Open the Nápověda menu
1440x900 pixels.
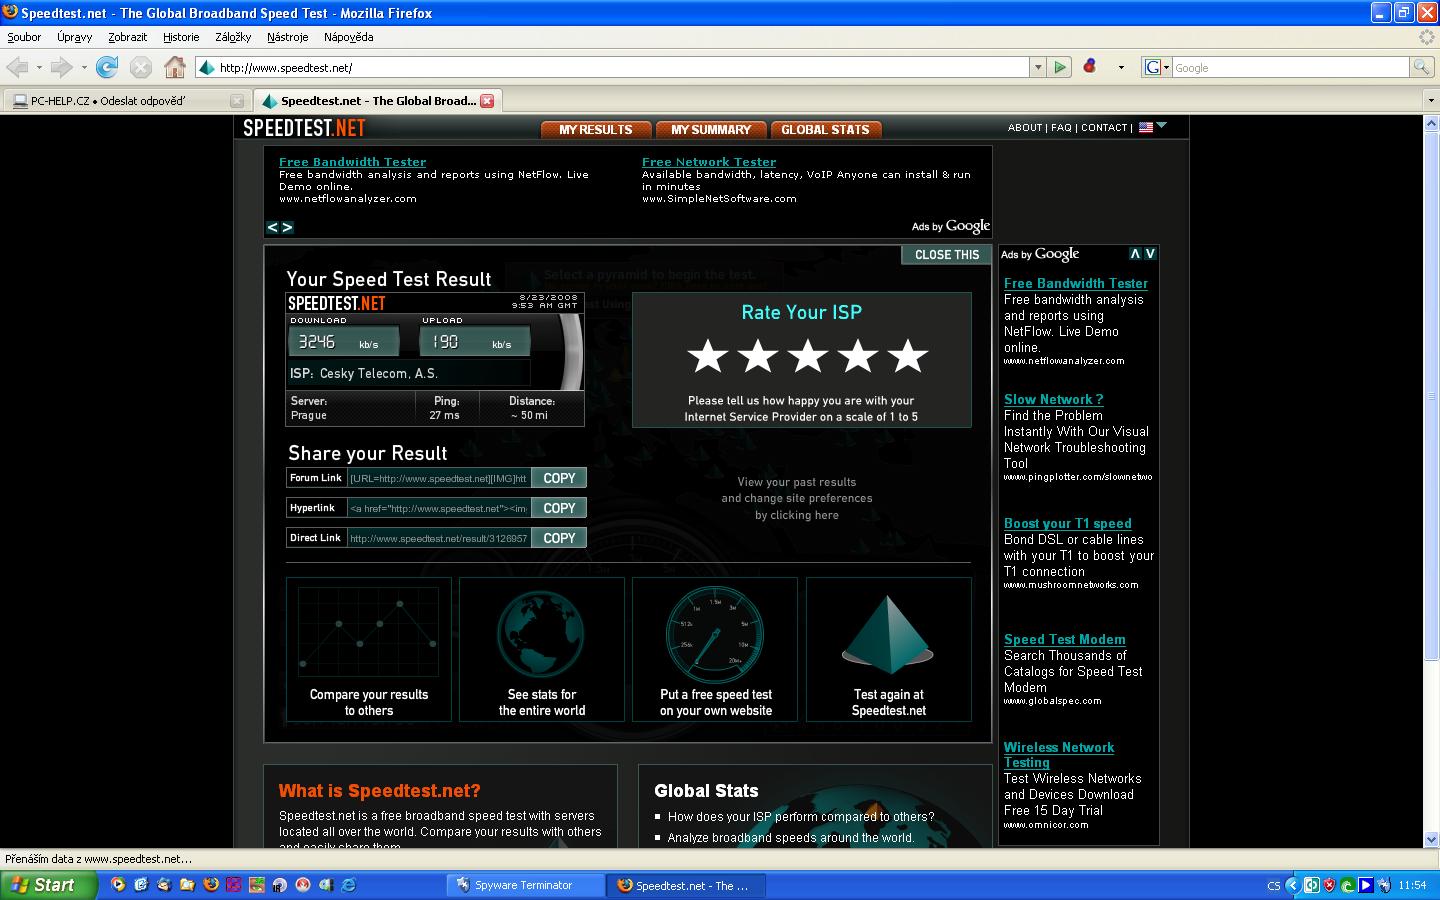click(x=348, y=37)
